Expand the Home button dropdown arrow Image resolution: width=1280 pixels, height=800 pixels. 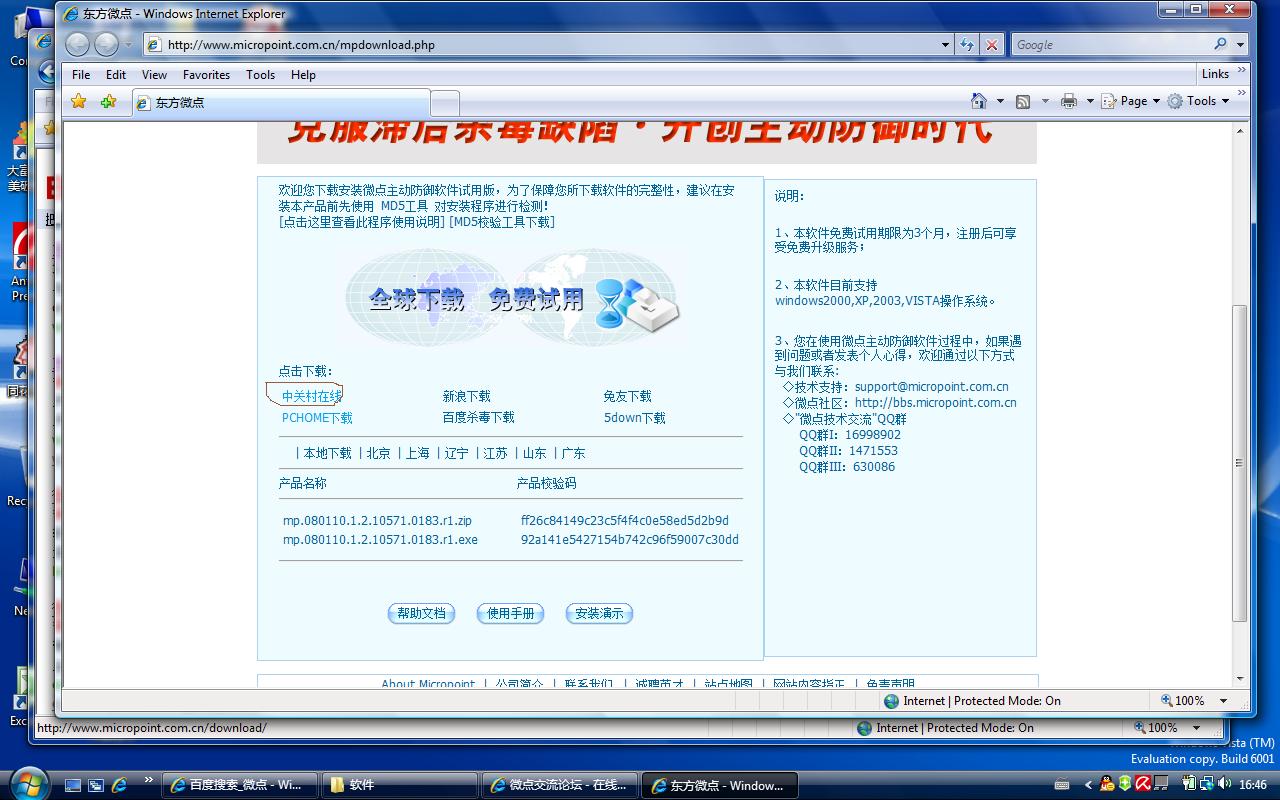coord(1000,101)
